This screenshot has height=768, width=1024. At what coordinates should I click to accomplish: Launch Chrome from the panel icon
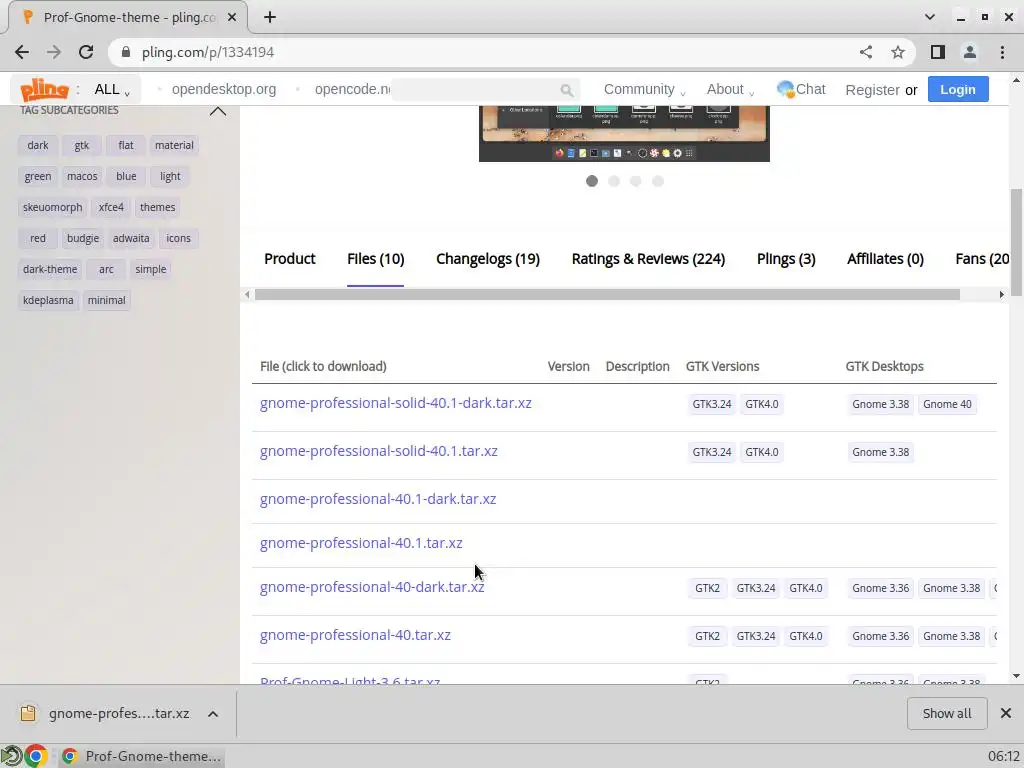click(36, 756)
